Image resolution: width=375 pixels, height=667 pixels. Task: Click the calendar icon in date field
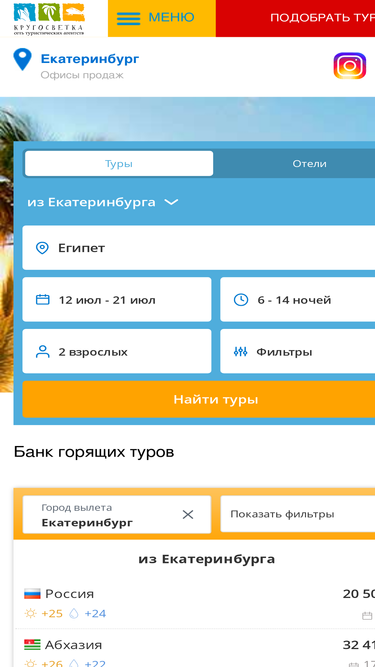click(43, 299)
